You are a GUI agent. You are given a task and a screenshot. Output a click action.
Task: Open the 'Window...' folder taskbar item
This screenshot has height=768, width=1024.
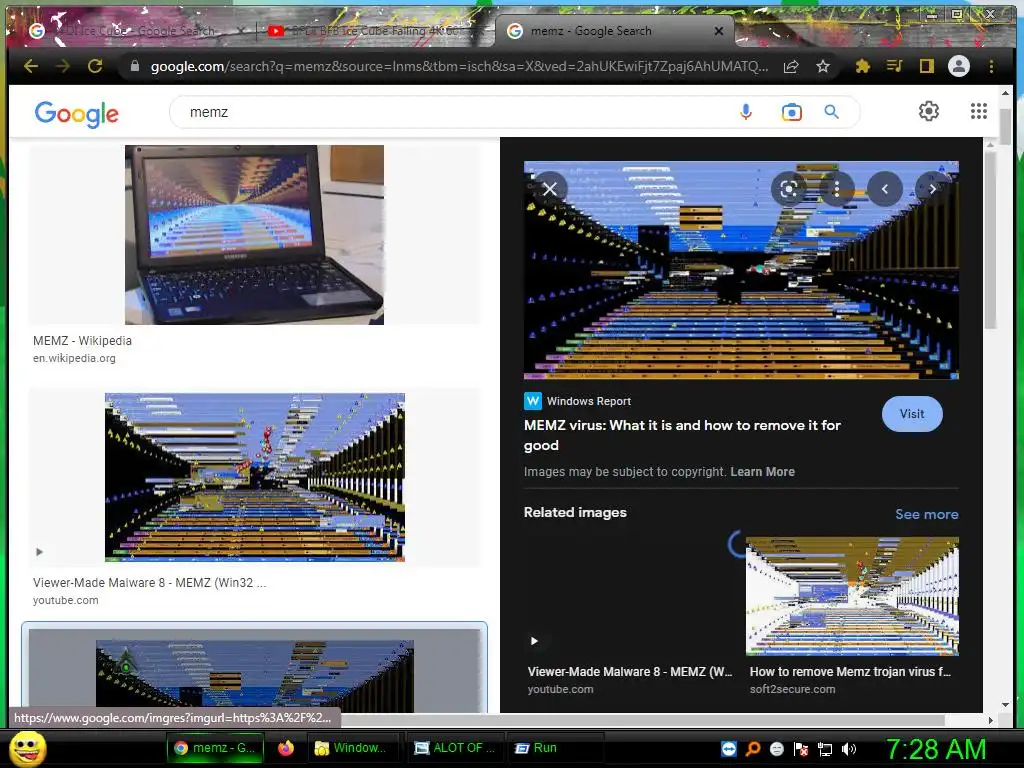coord(351,748)
